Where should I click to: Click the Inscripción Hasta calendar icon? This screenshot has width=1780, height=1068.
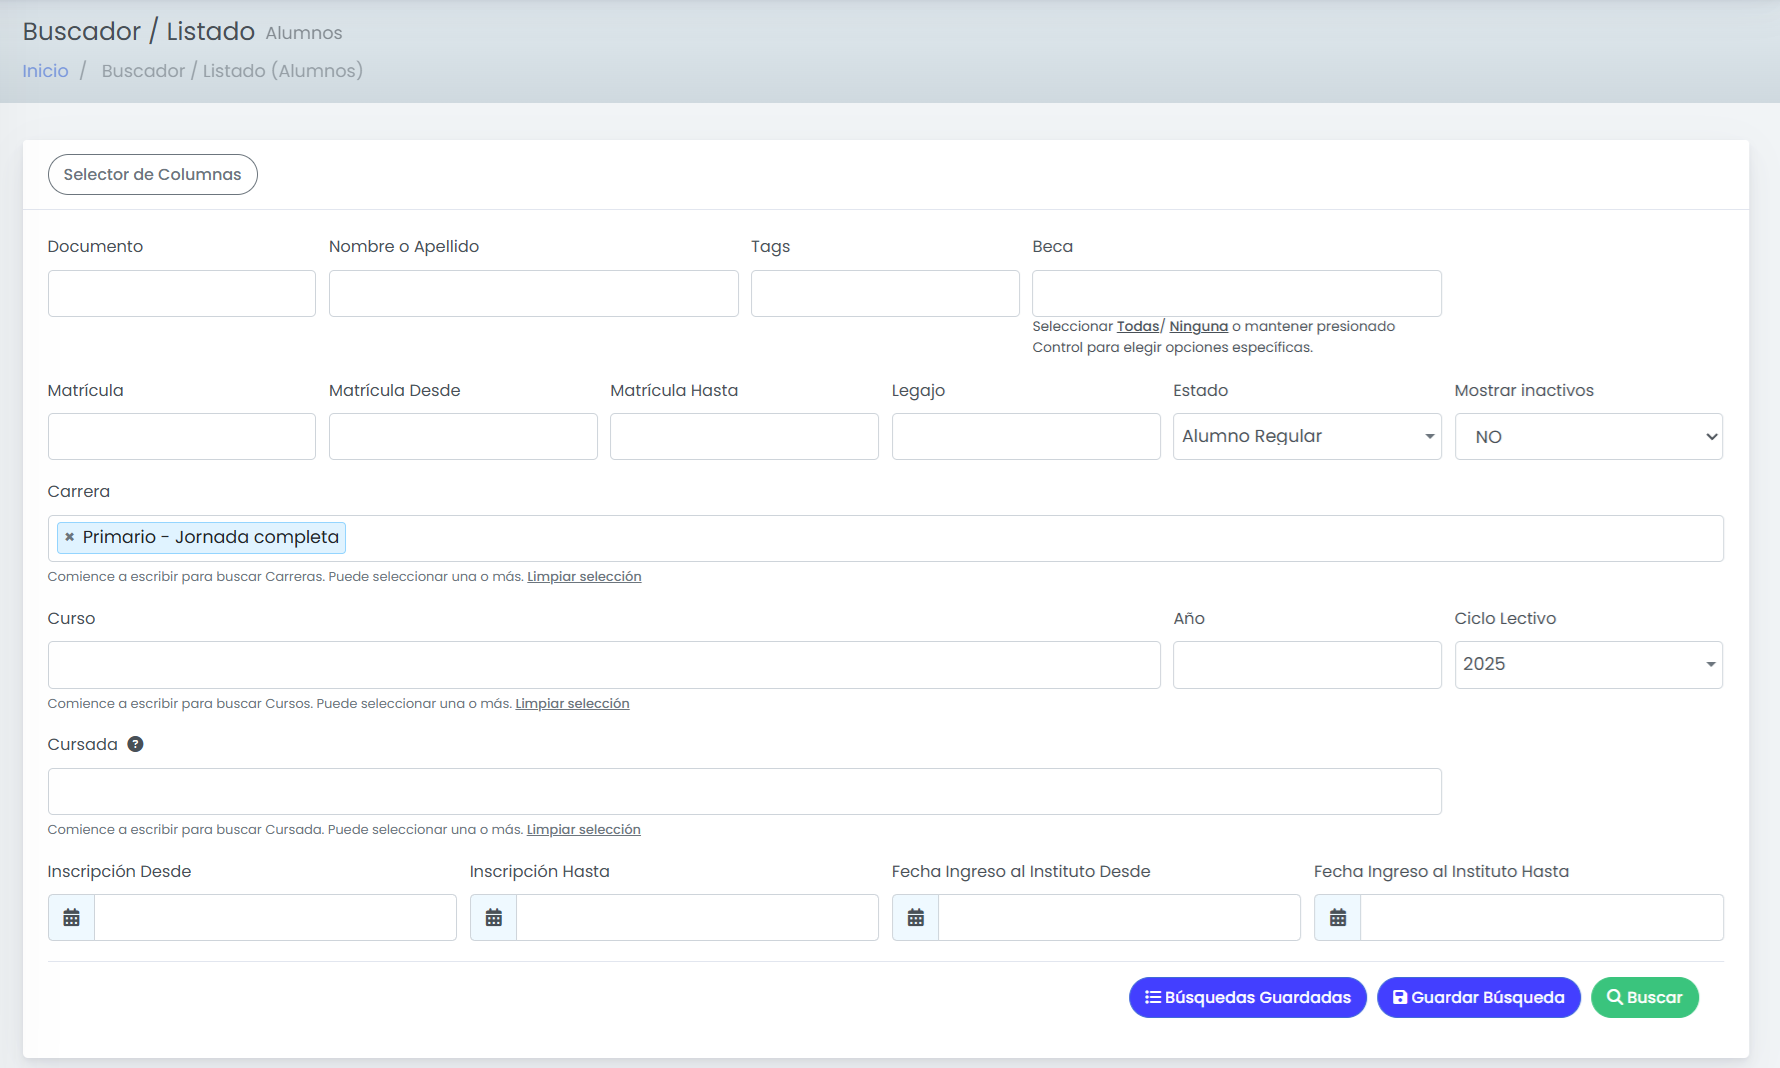click(x=493, y=918)
